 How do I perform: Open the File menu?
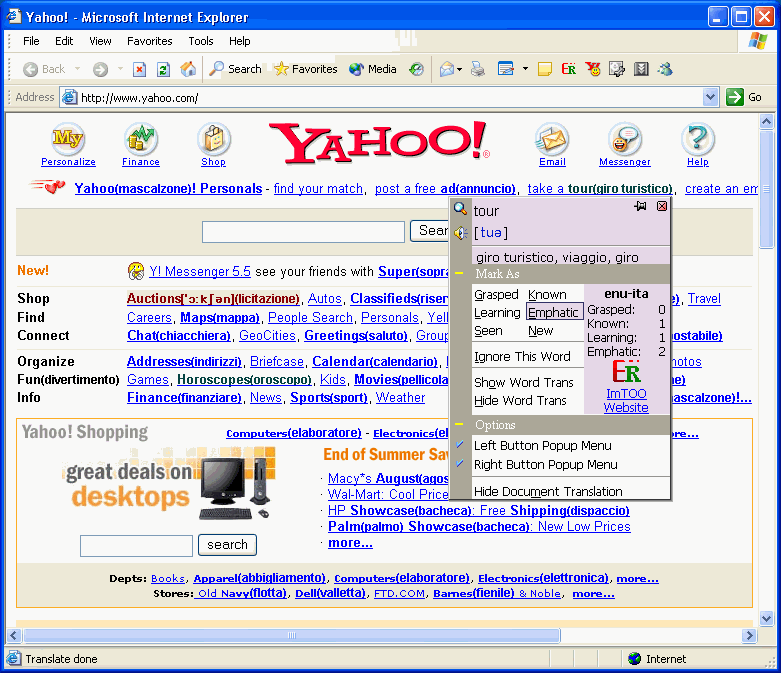coord(31,41)
